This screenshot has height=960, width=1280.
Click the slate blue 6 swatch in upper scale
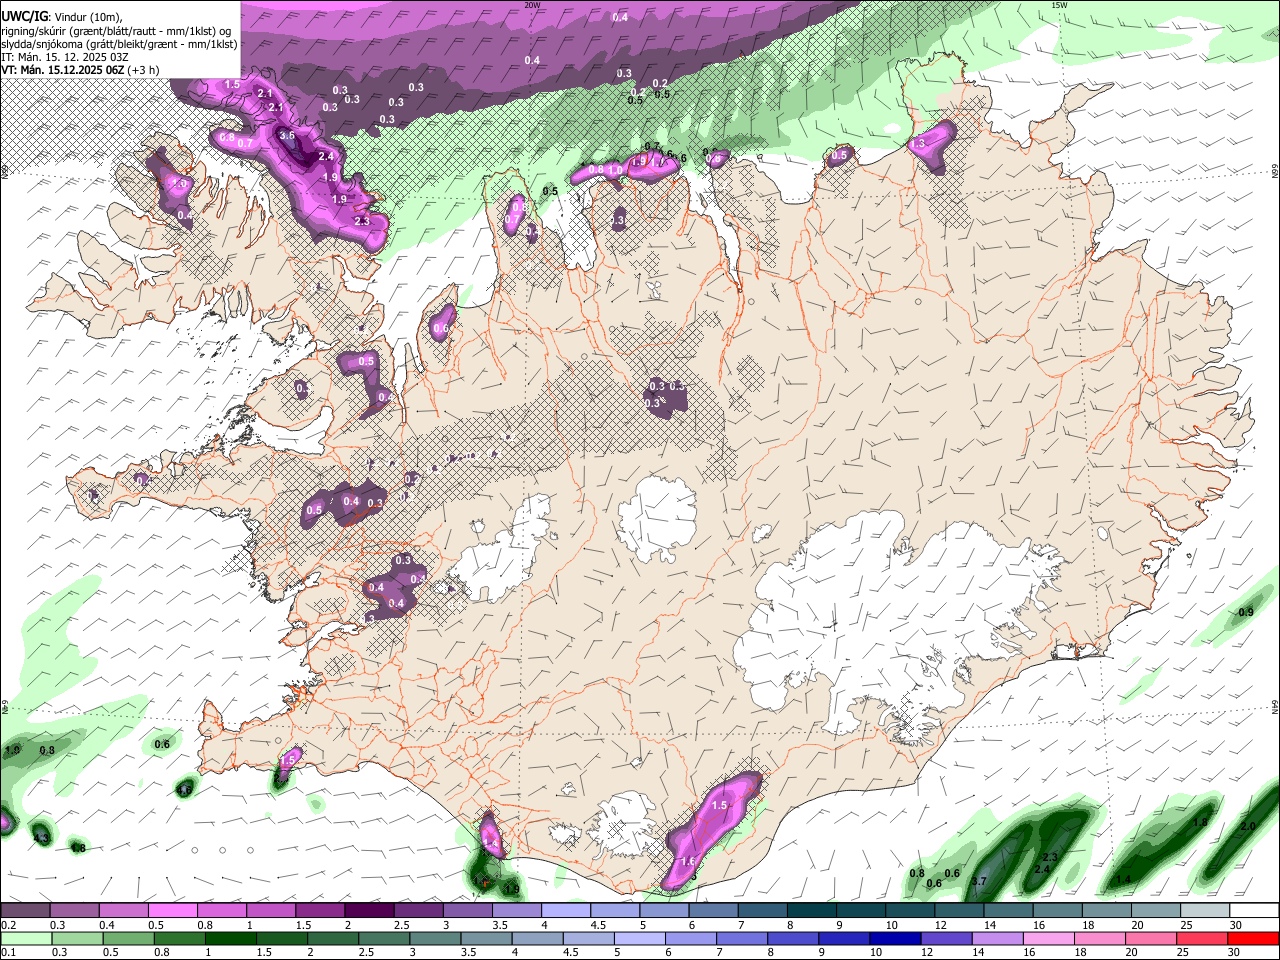coord(713,910)
